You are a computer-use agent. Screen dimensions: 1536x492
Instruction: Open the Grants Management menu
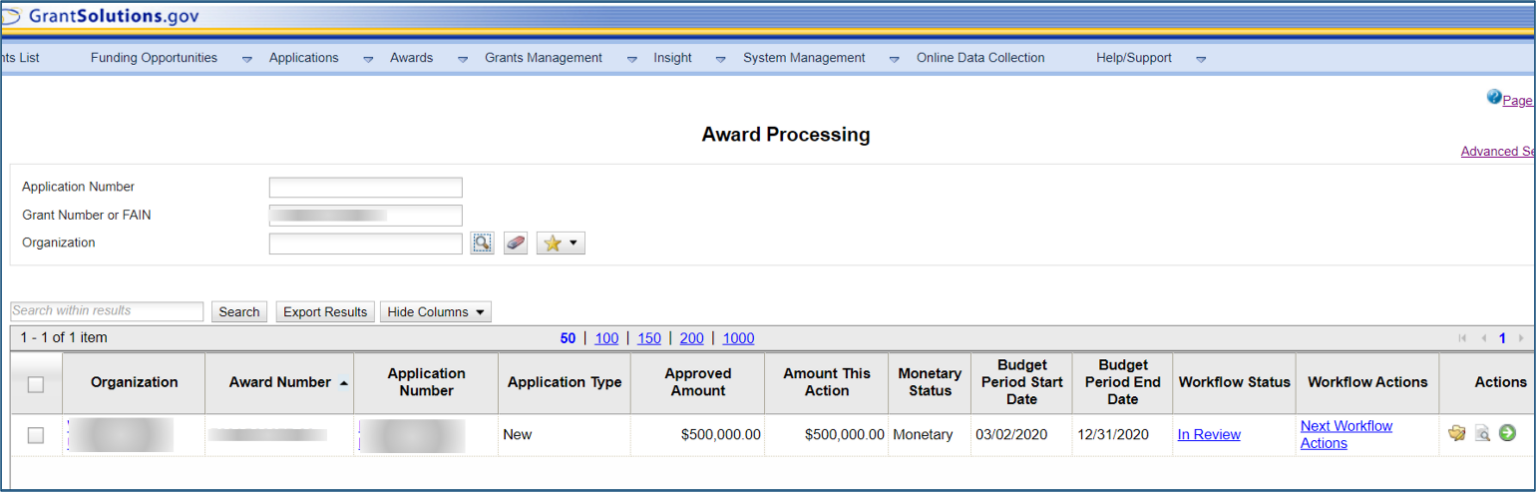(x=543, y=58)
